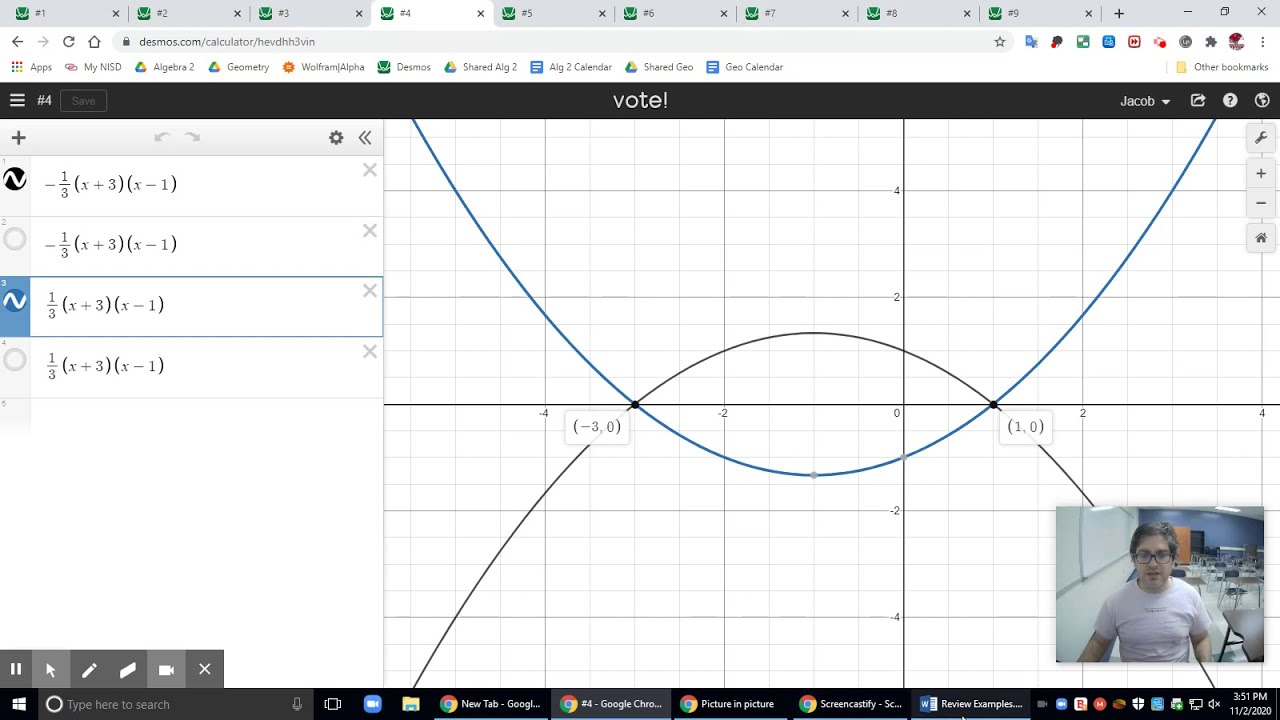Go to browser home page
This screenshot has width=1280, height=720.
pos(94,42)
